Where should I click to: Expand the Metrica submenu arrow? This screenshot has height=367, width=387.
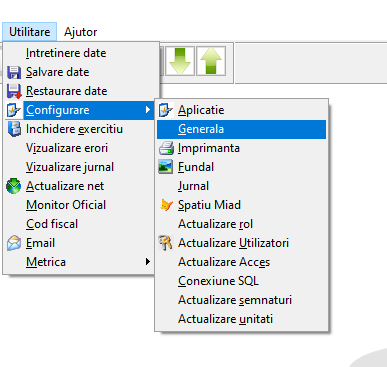148,262
